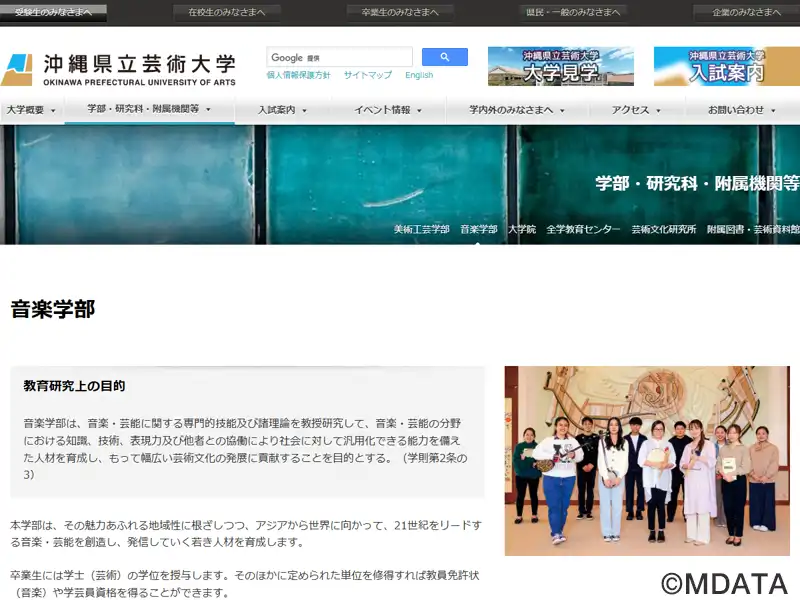800x600 pixels.
Task: Expand the お問い合わせ dropdown menu
Action: [x=741, y=110]
